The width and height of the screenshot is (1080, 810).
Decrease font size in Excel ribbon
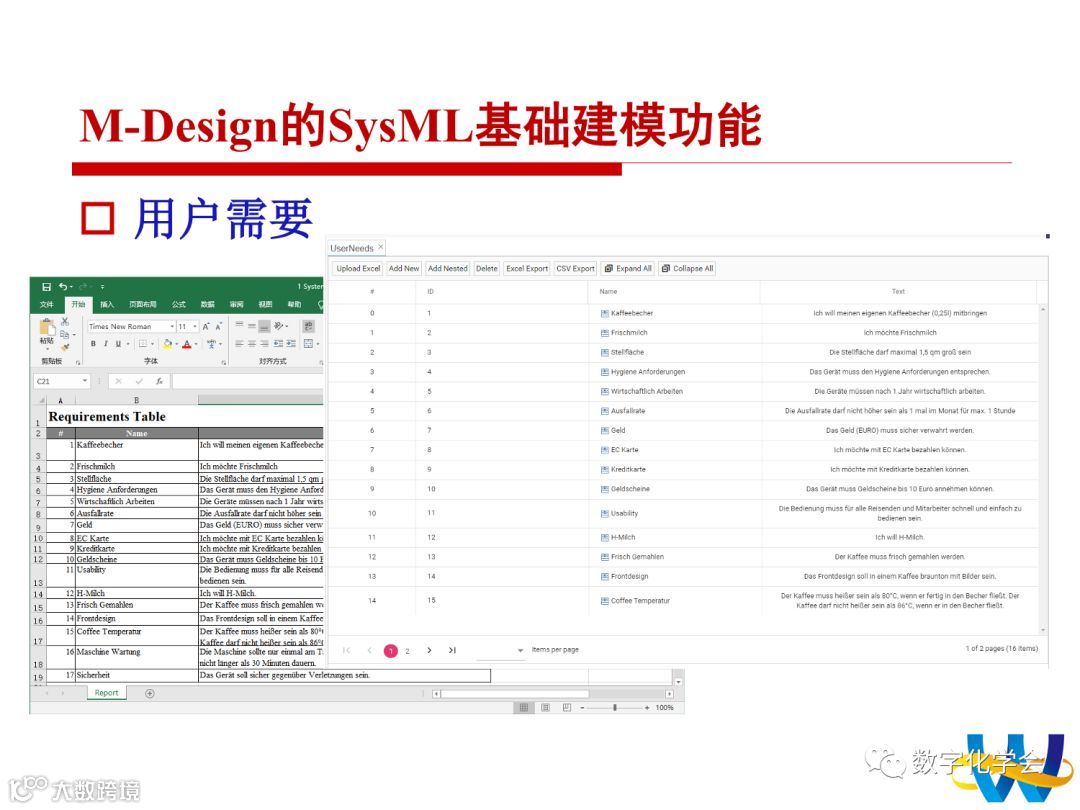tap(218, 326)
